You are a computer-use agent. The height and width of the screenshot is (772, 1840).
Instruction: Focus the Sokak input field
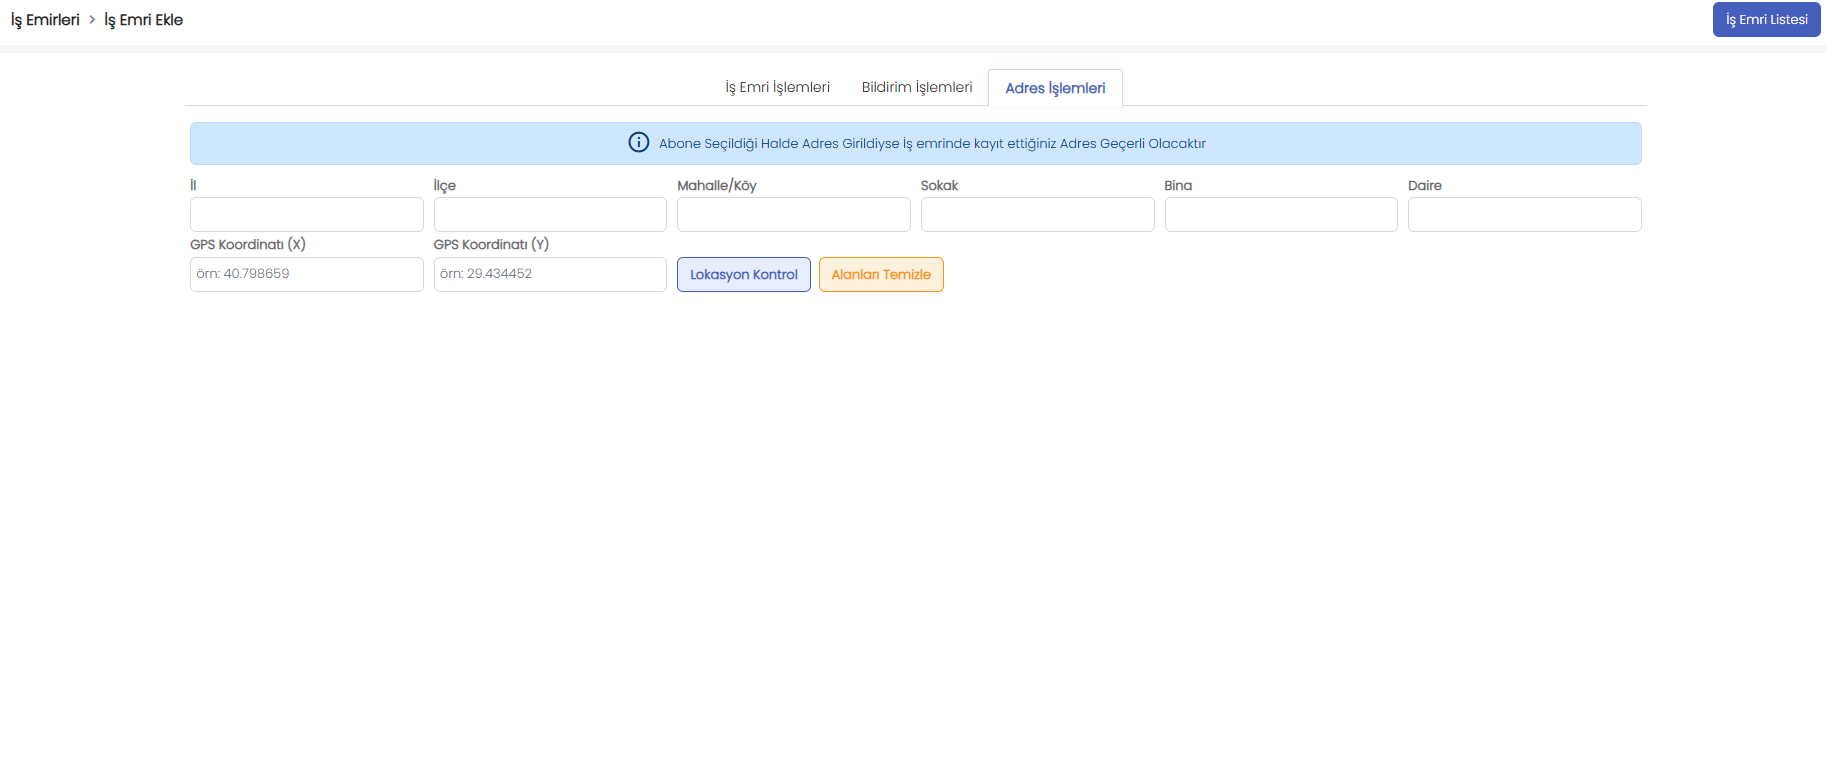click(1037, 215)
